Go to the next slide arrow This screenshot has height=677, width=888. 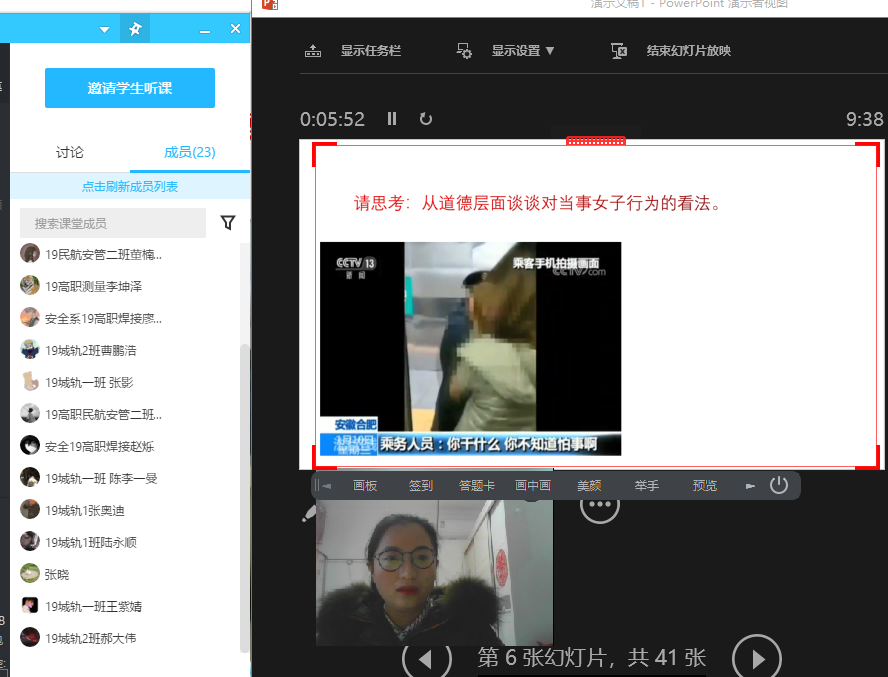pyautogui.click(x=757, y=658)
